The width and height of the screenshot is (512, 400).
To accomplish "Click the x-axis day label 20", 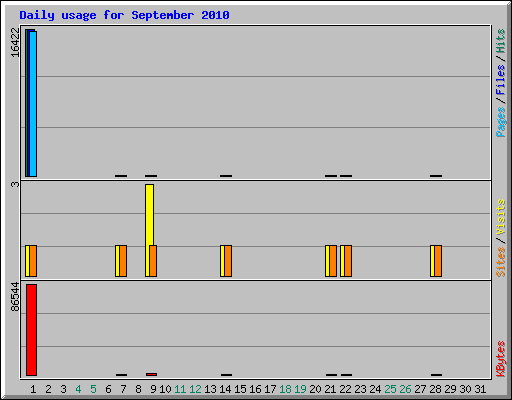I will click(315, 389).
